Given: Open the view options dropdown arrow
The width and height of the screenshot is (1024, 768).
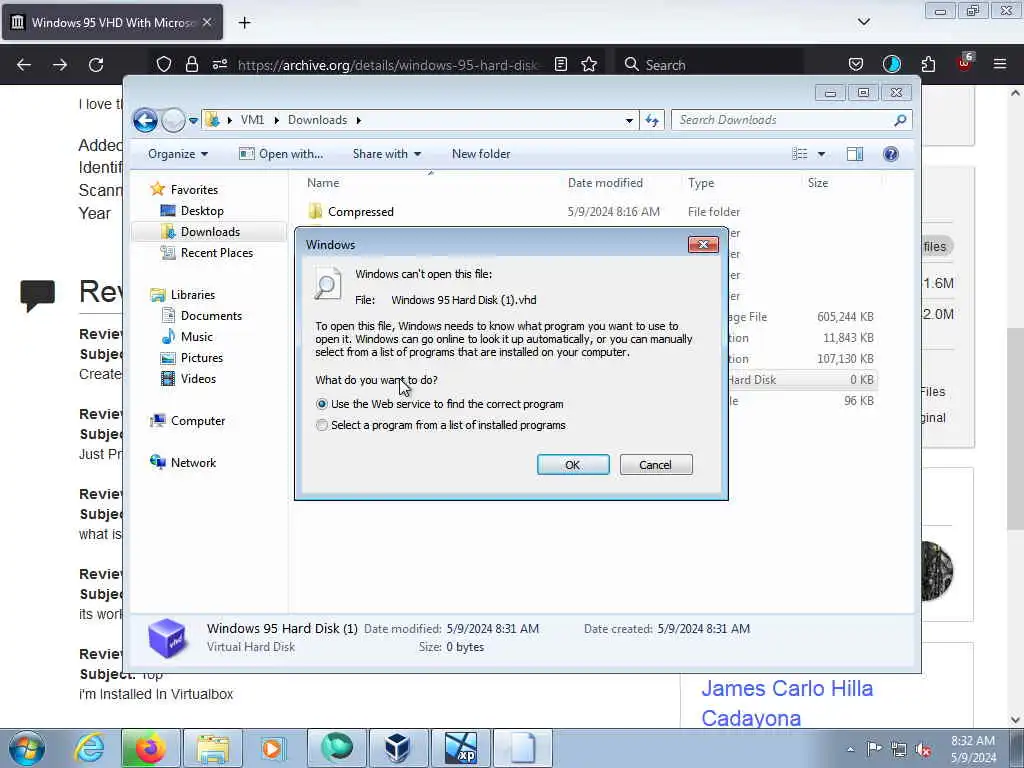Looking at the screenshot, I should (x=822, y=154).
